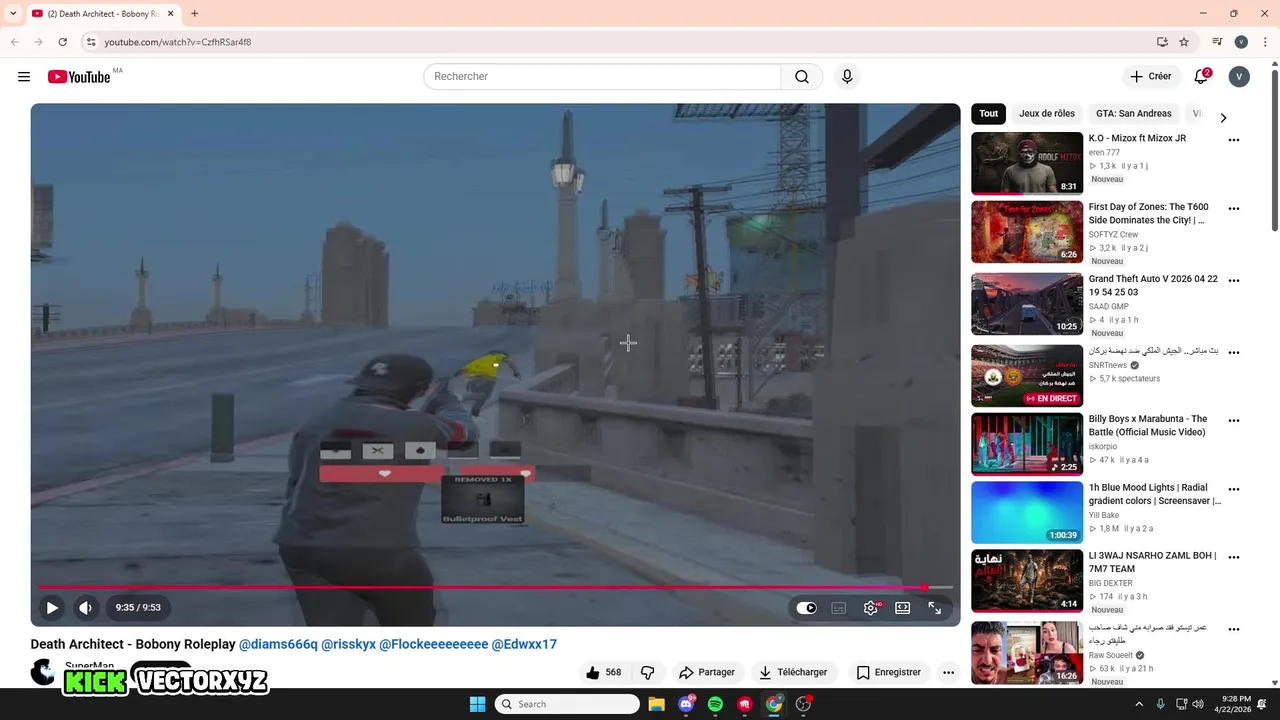Open SOFTYZ Crew channel name
Image resolution: width=1280 pixels, height=720 pixels.
(x=1113, y=235)
